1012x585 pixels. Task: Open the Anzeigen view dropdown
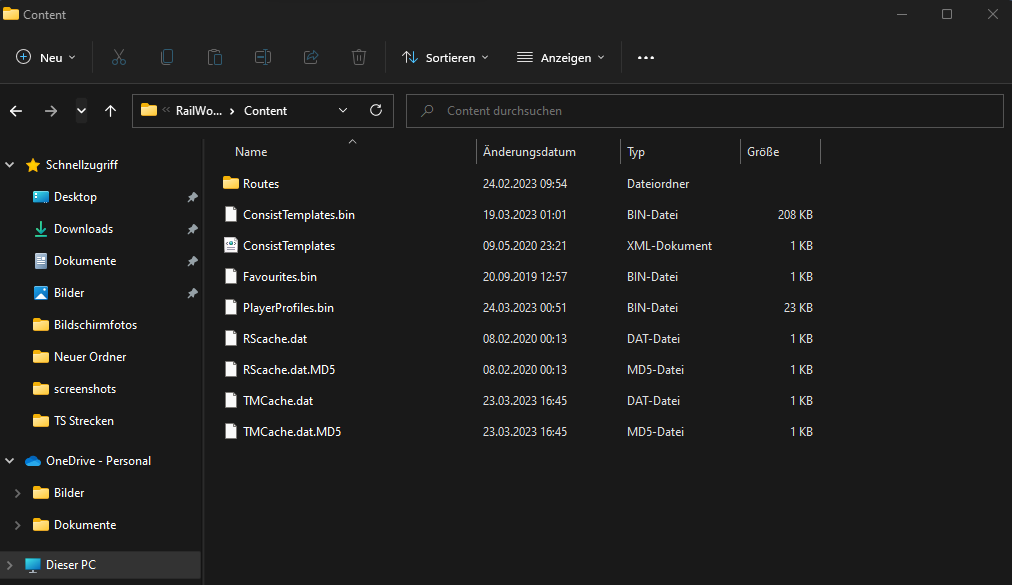(x=561, y=58)
